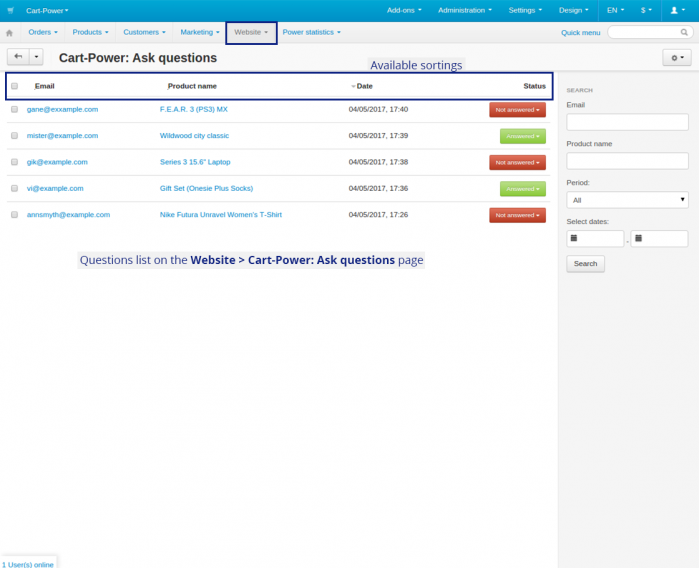Open the Website menu
Screen dimensions: 700x568
pos(251,32)
